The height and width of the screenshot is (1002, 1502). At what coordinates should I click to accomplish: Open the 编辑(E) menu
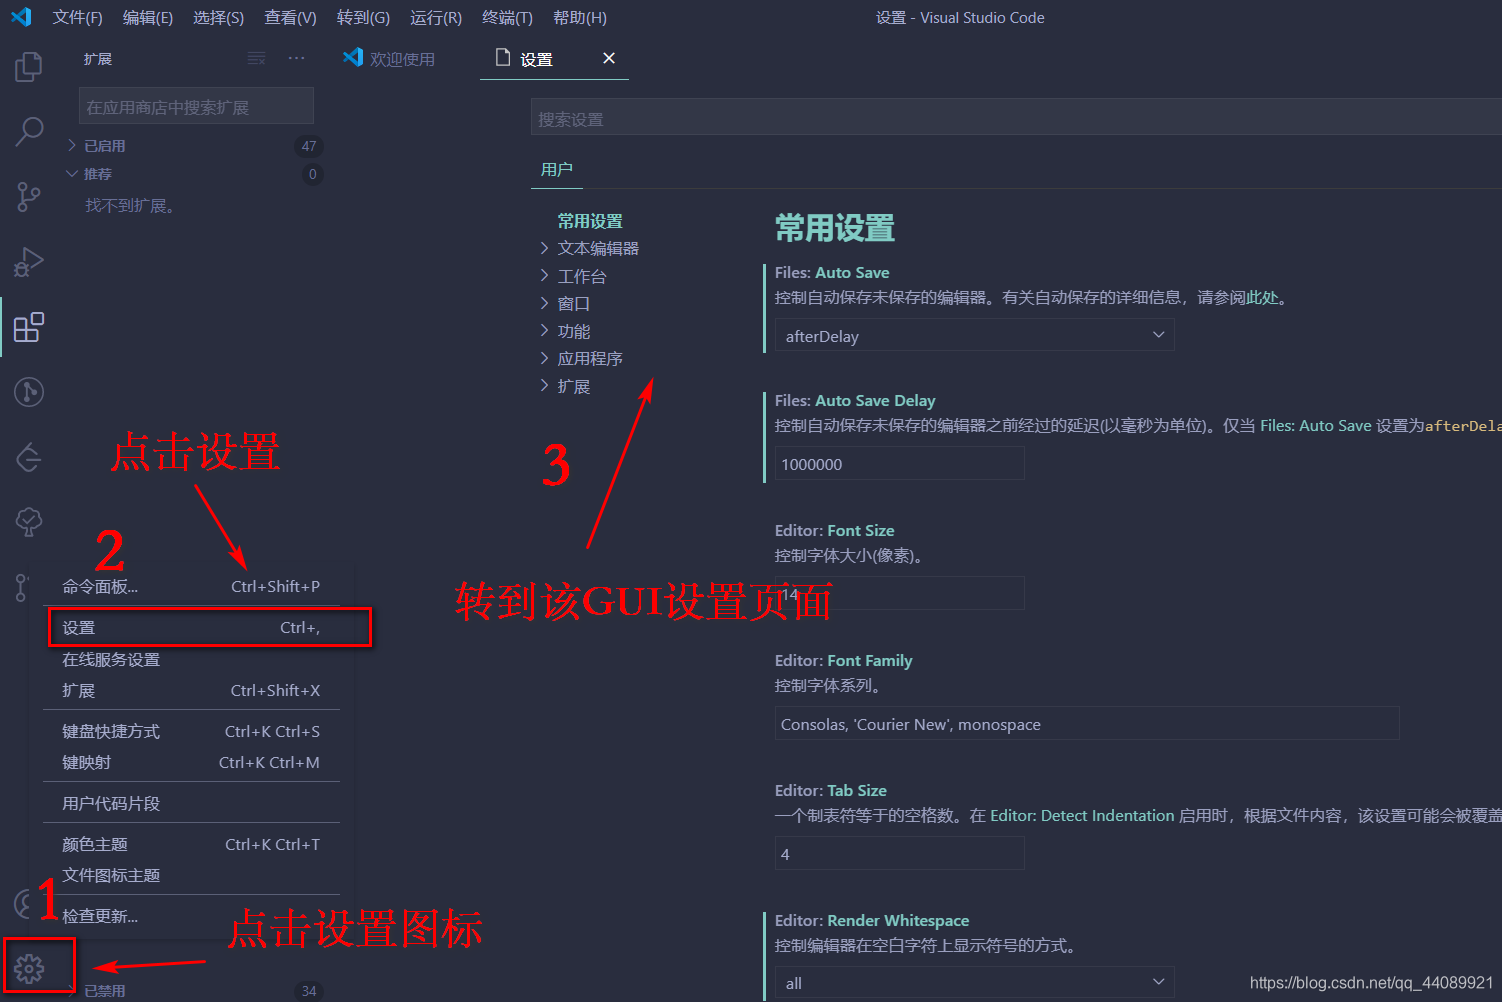[x=148, y=18]
